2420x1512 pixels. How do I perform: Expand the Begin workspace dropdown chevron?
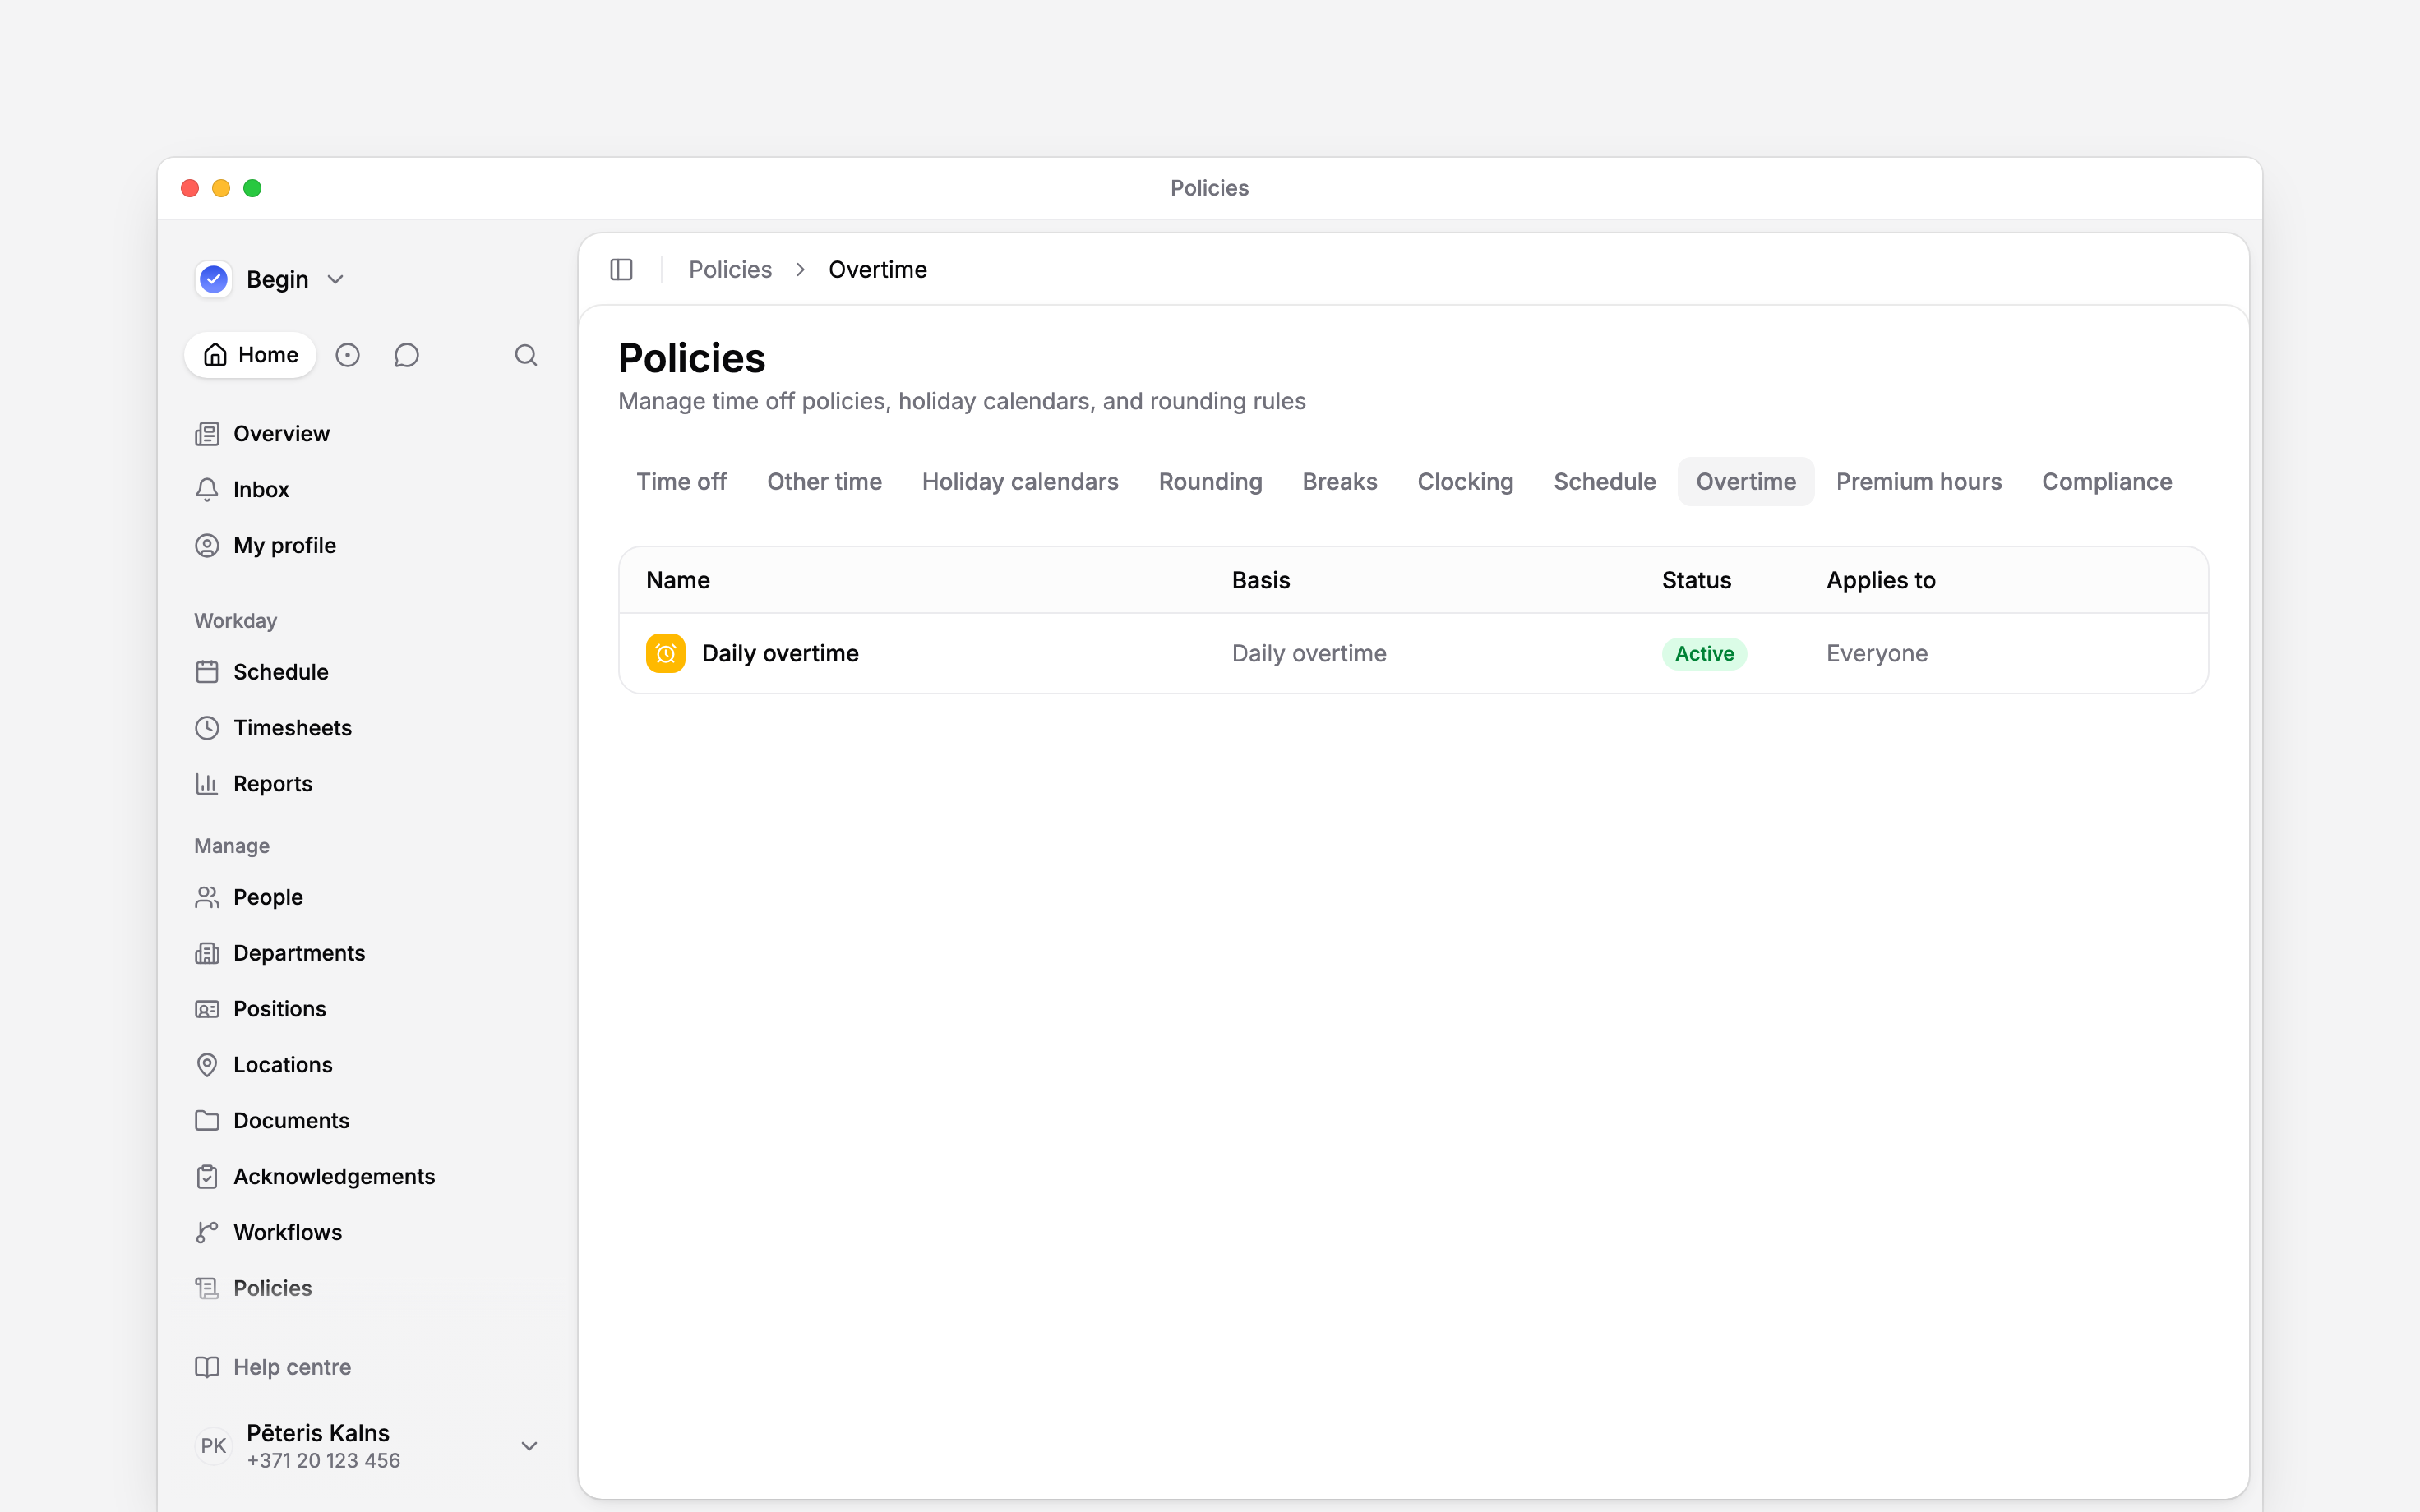[x=336, y=280]
